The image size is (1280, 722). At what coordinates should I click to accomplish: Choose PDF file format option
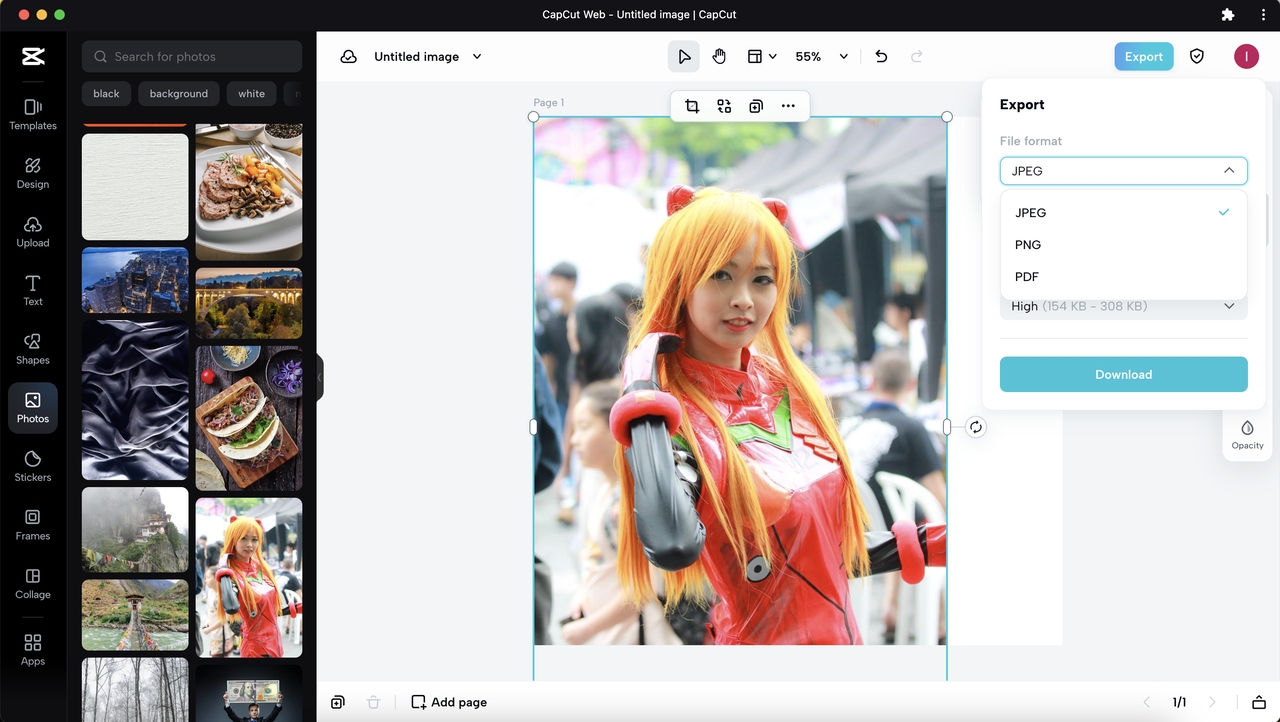point(1124,276)
